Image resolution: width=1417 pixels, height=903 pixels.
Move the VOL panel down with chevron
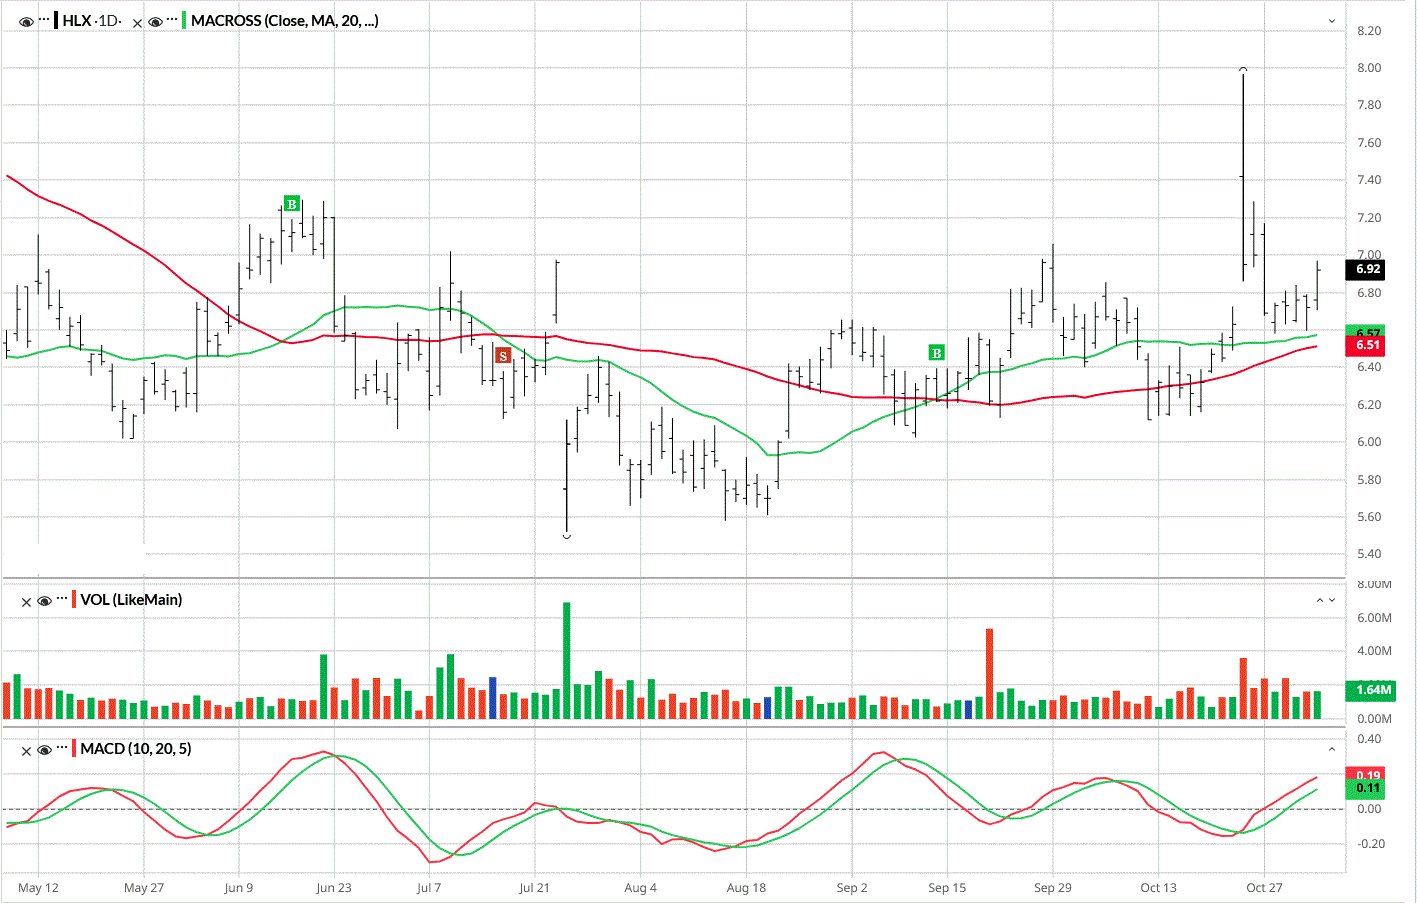[1332, 600]
